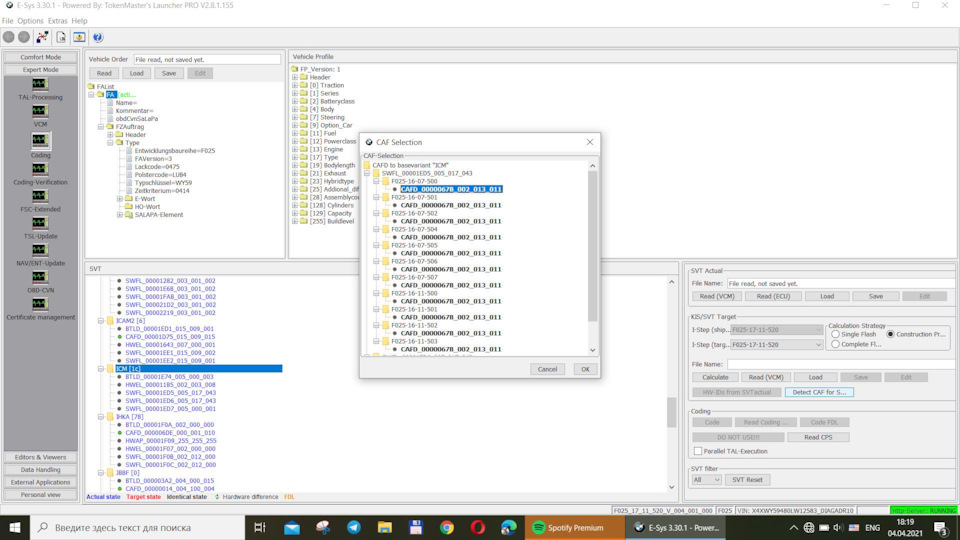The width and height of the screenshot is (960, 540).
Task: Click the yellow monitor toolbar icon
Action: pos(79,37)
